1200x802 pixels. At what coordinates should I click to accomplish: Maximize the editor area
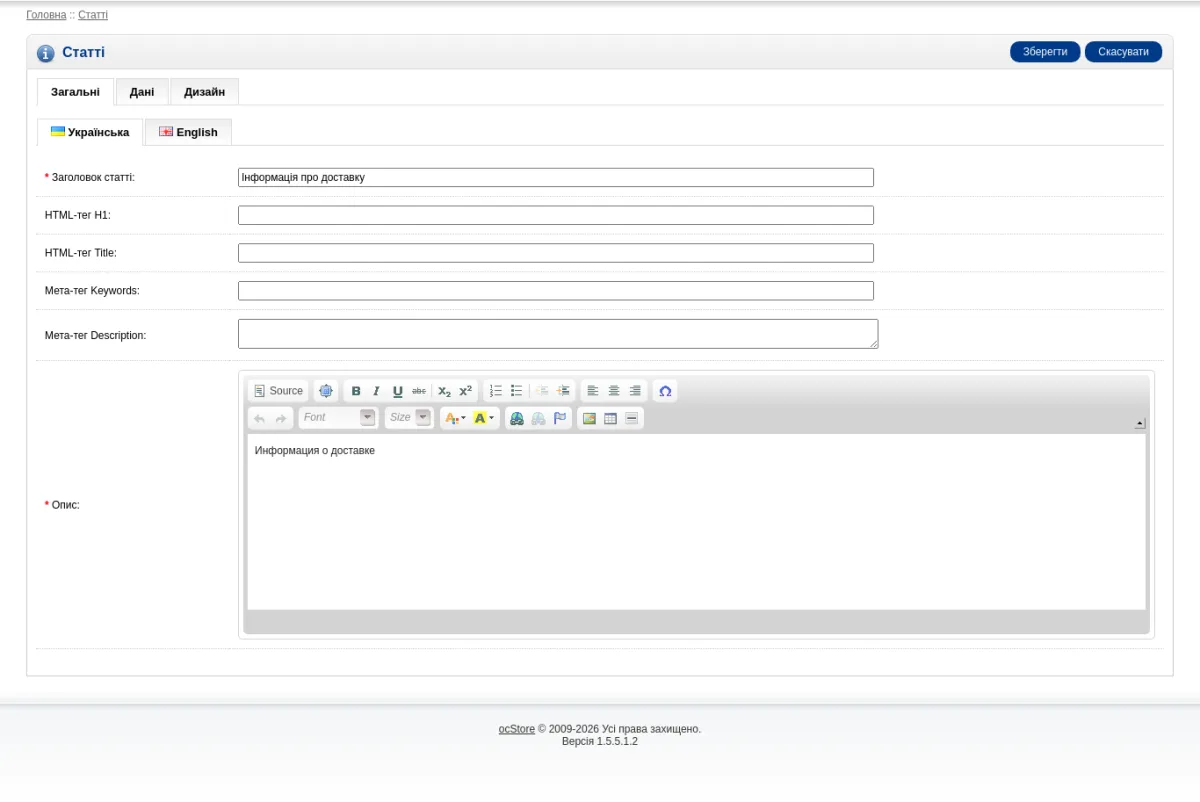tap(326, 391)
